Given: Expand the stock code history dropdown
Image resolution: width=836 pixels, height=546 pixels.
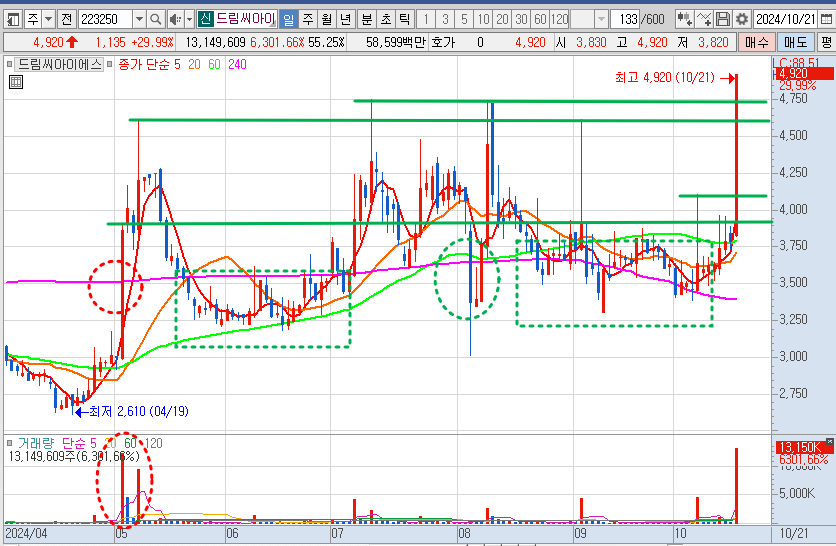Looking at the screenshot, I should (139, 20).
